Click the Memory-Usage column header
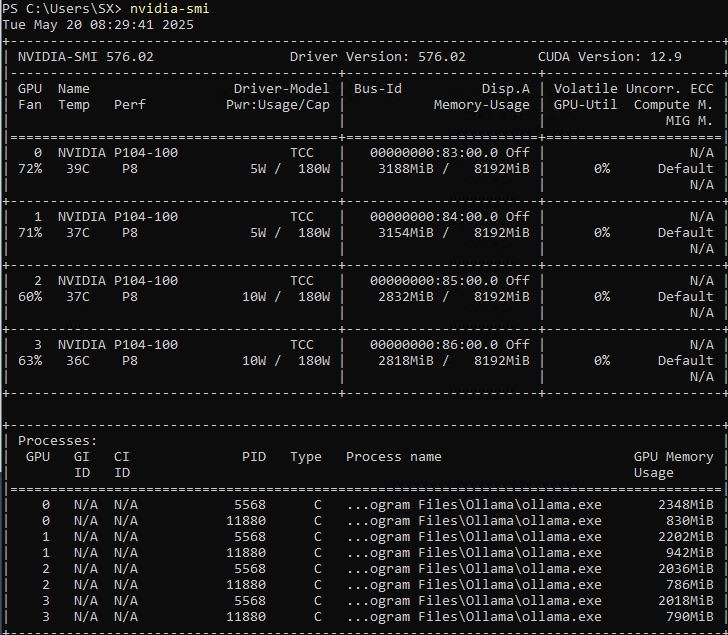Viewport: 728px width, 635px height. pos(481,105)
